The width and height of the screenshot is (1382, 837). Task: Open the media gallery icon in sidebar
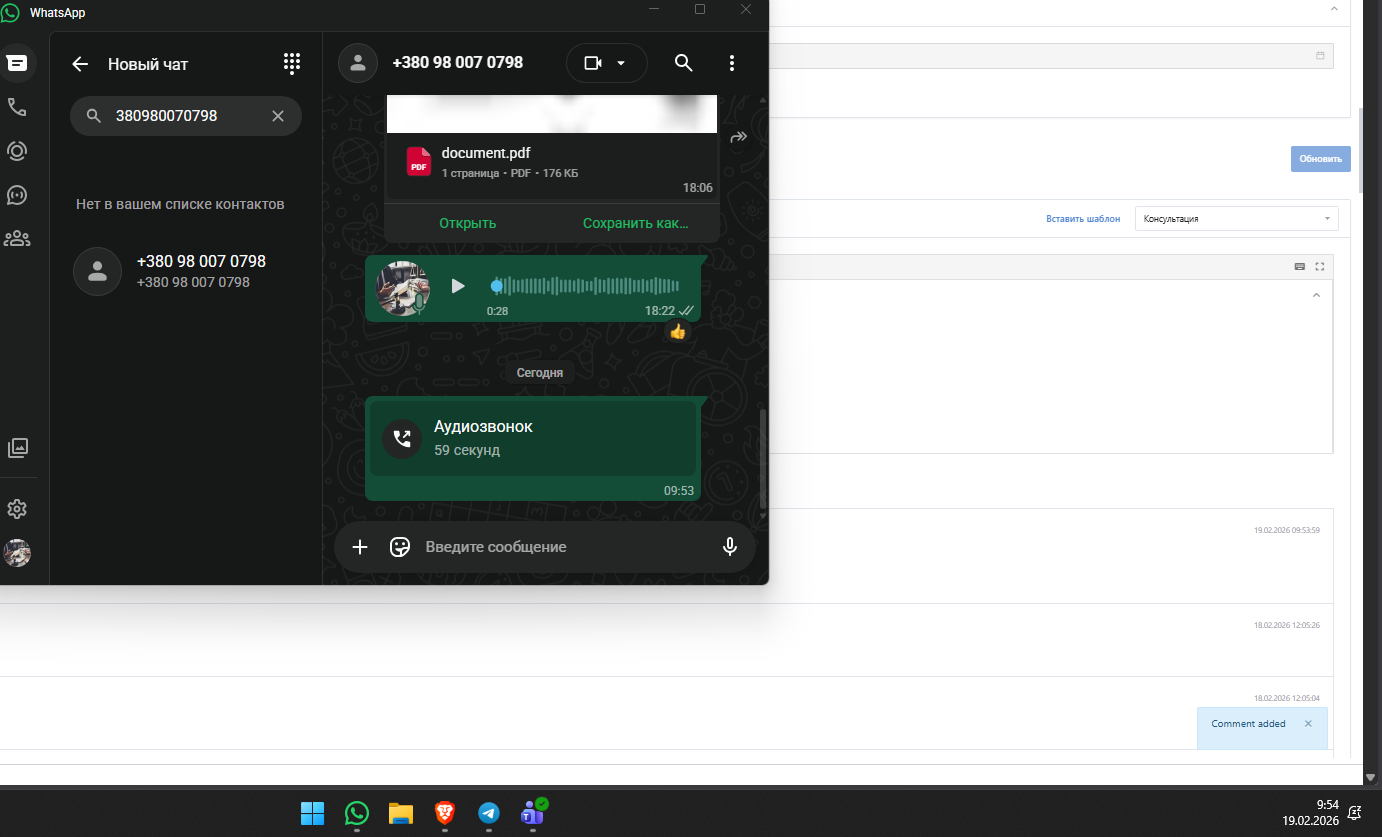17,448
